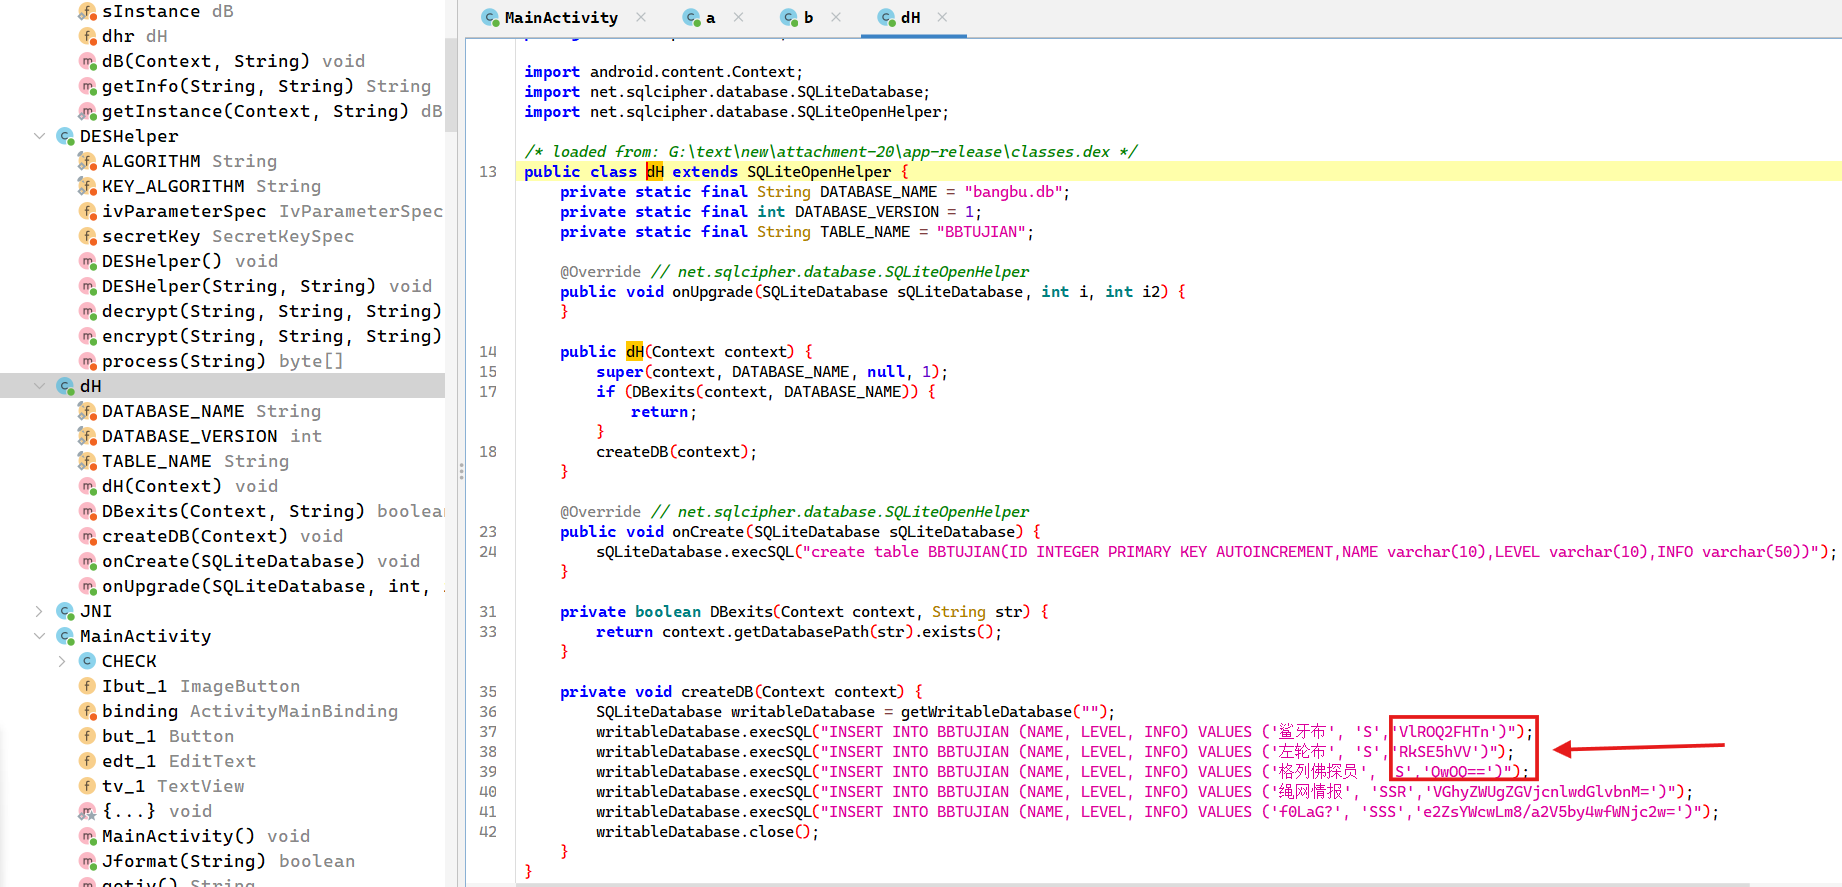Image resolution: width=1842 pixels, height=887 pixels.
Task: Click the dH class icon in tree
Action: pos(66,386)
